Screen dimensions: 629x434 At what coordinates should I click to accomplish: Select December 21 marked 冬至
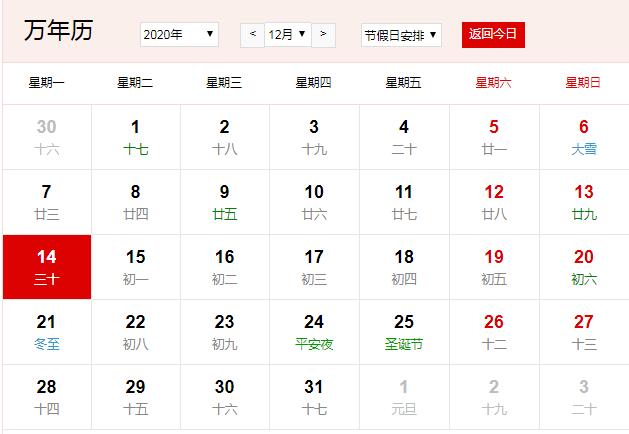(47, 332)
